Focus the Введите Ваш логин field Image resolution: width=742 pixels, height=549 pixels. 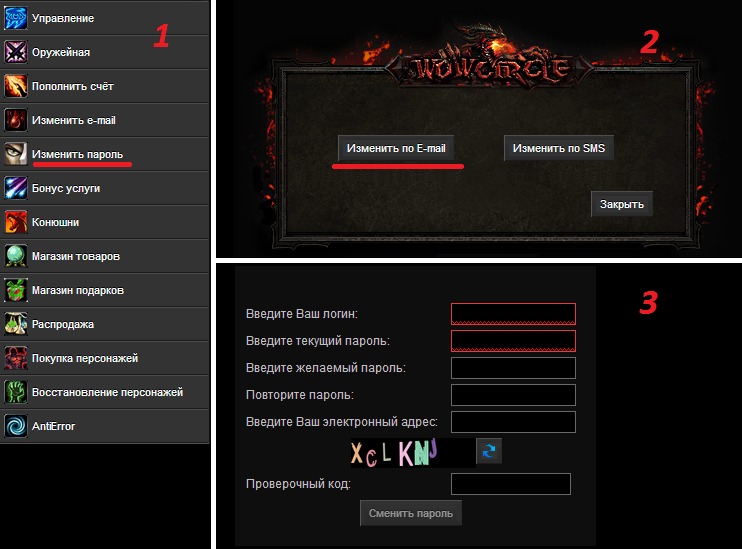click(513, 314)
